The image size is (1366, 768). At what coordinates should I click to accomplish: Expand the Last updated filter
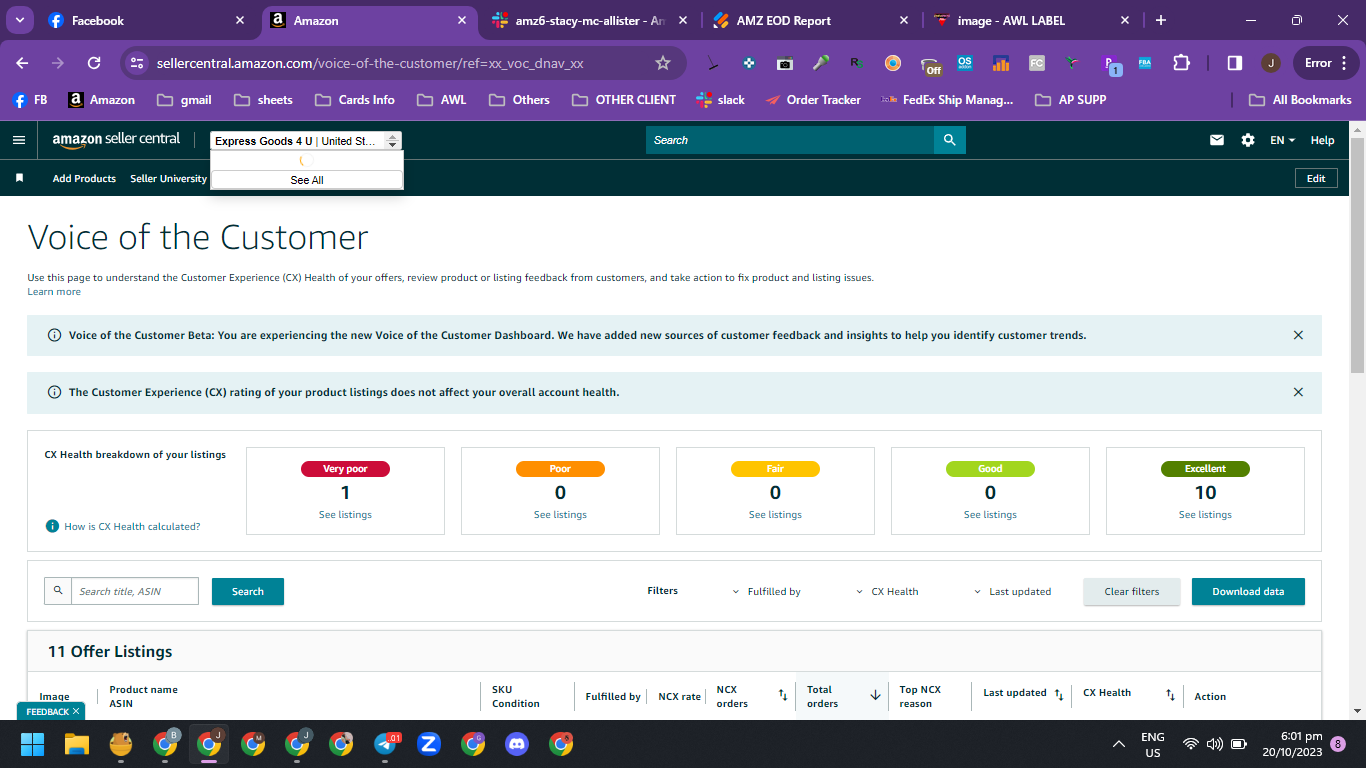1012,591
